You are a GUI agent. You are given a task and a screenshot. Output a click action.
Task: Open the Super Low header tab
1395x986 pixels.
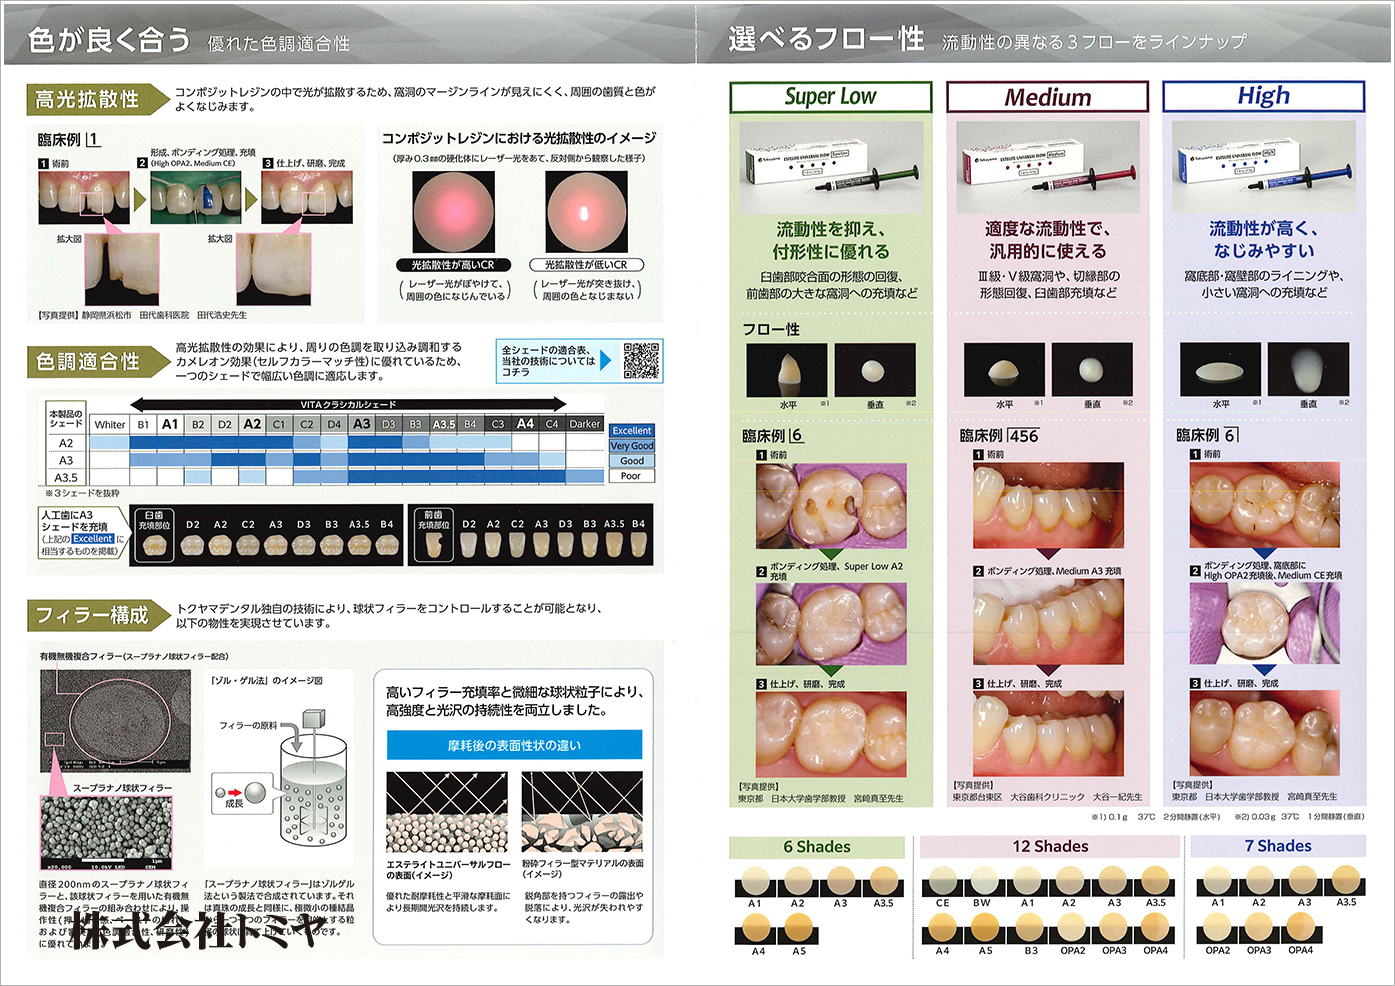pyautogui.click(x=830, y=97)
